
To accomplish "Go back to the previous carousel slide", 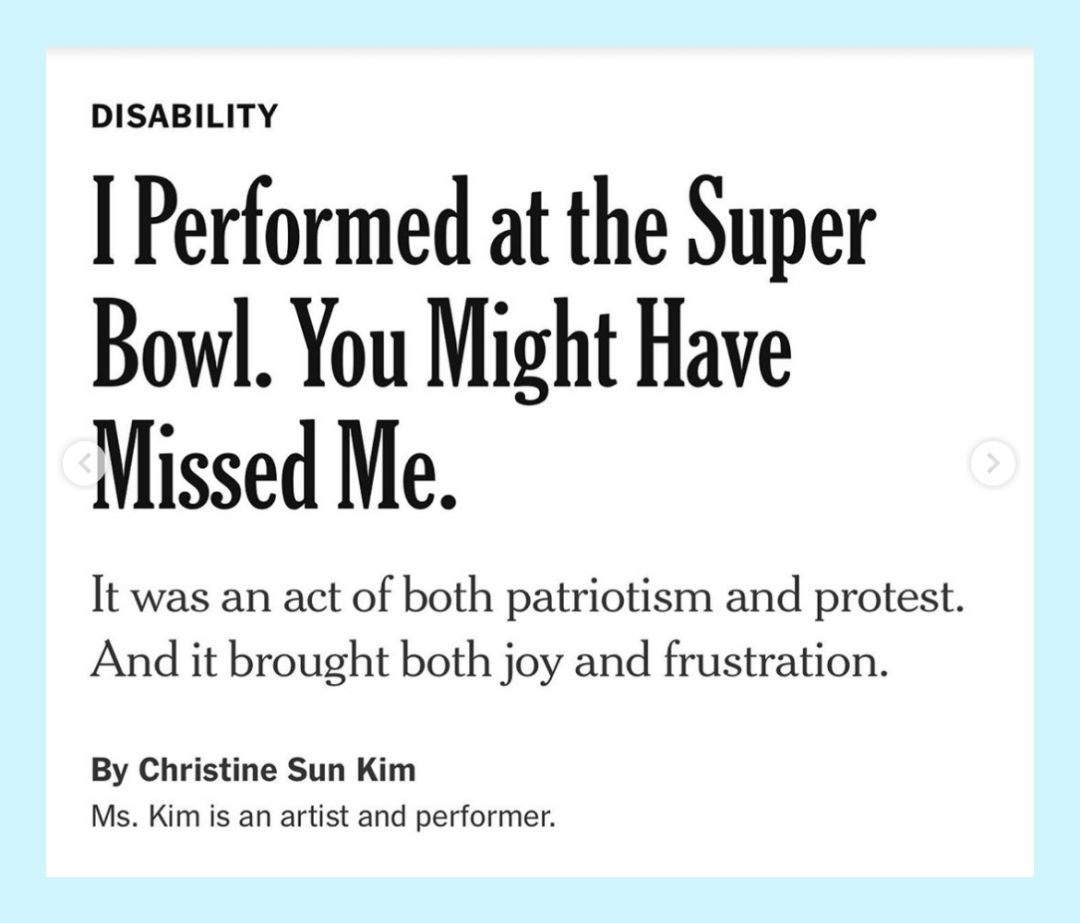I will pyautogui.click(x=85, y=463).
